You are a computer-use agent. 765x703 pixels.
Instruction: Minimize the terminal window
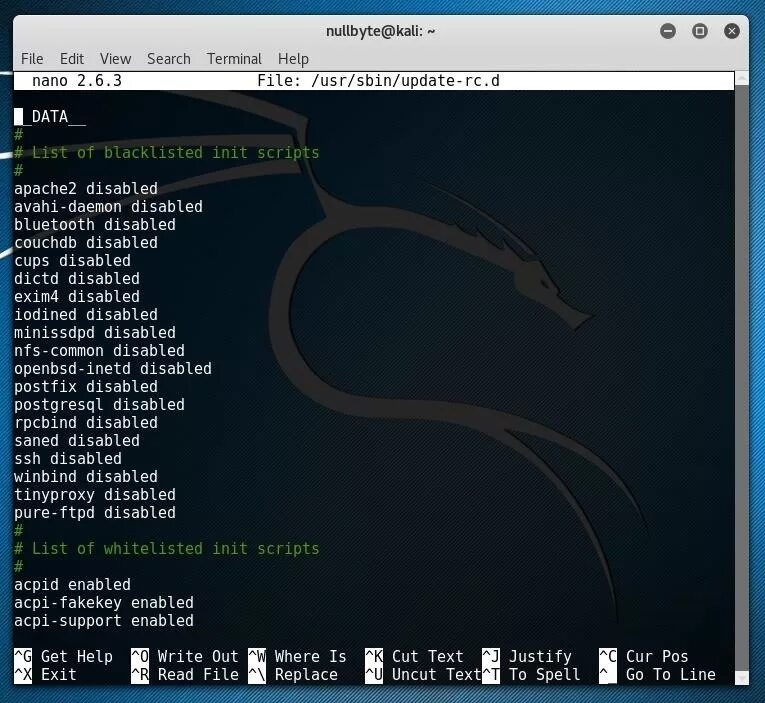[x=668, y=31]
